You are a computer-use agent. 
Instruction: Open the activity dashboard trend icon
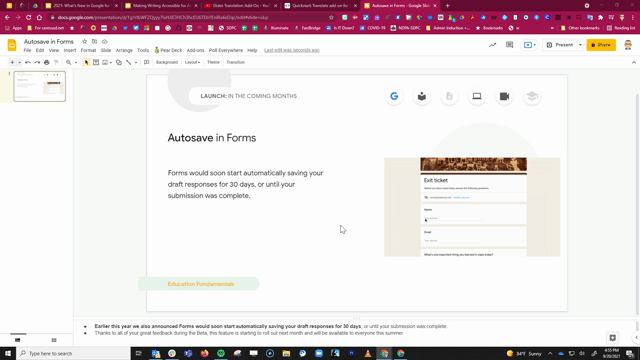[493, 45]
